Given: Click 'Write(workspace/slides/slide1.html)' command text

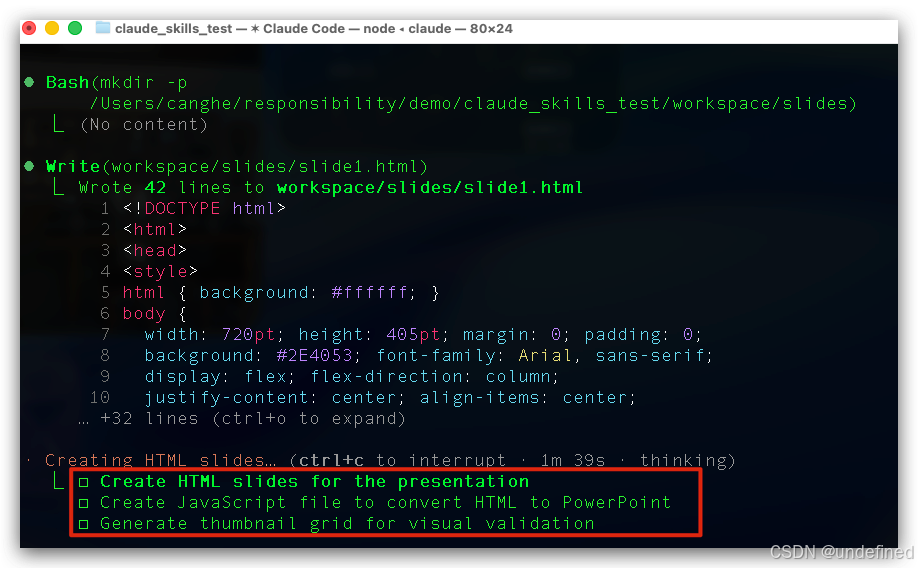Looking at the screenshot, I should (237, 167).
